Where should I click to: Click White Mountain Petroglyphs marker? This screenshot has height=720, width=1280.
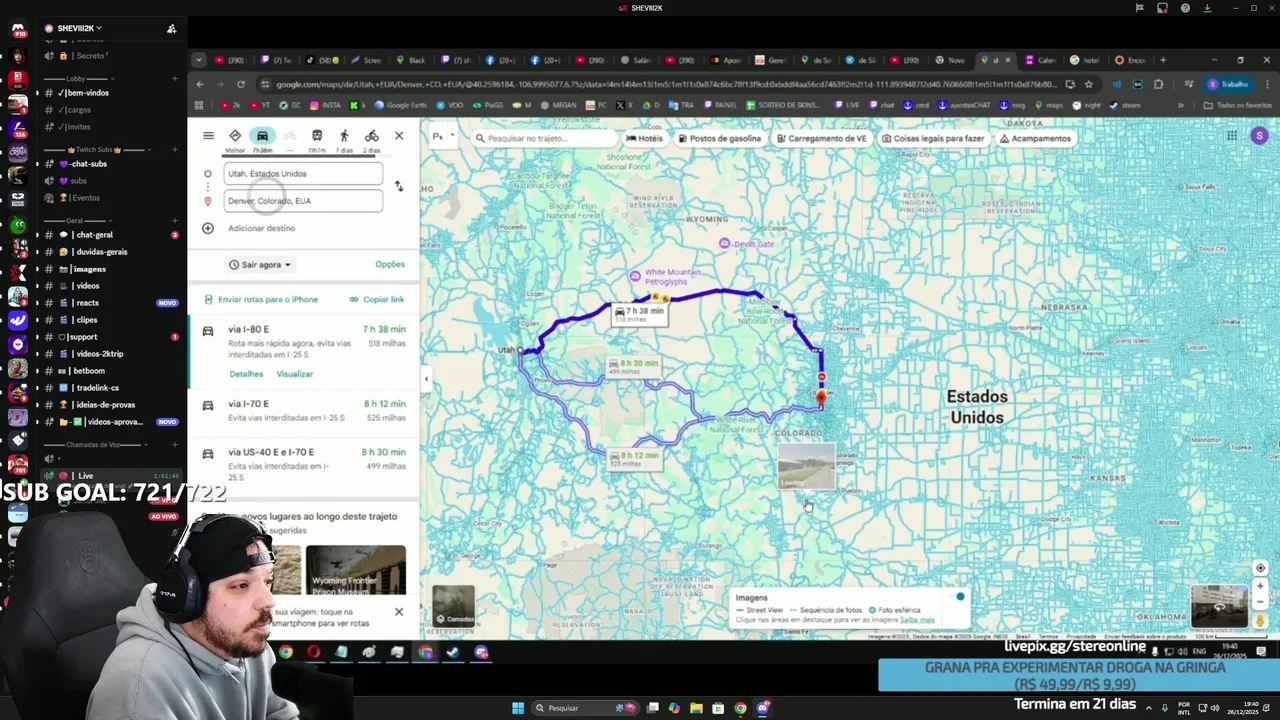(635, 276)
